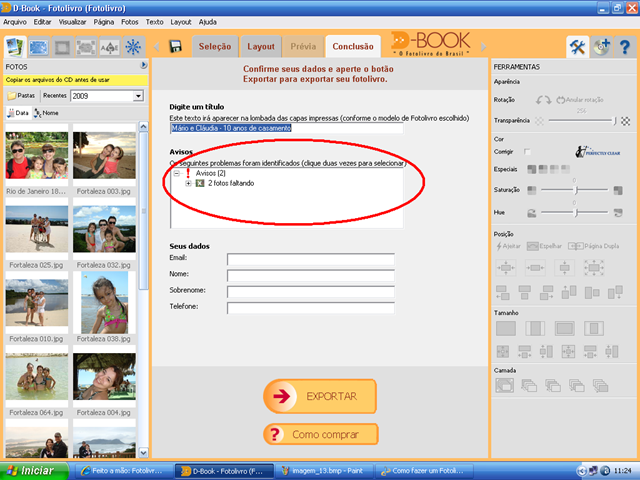Open the 2009 recent folders dropdown

(x=138, y=96)
